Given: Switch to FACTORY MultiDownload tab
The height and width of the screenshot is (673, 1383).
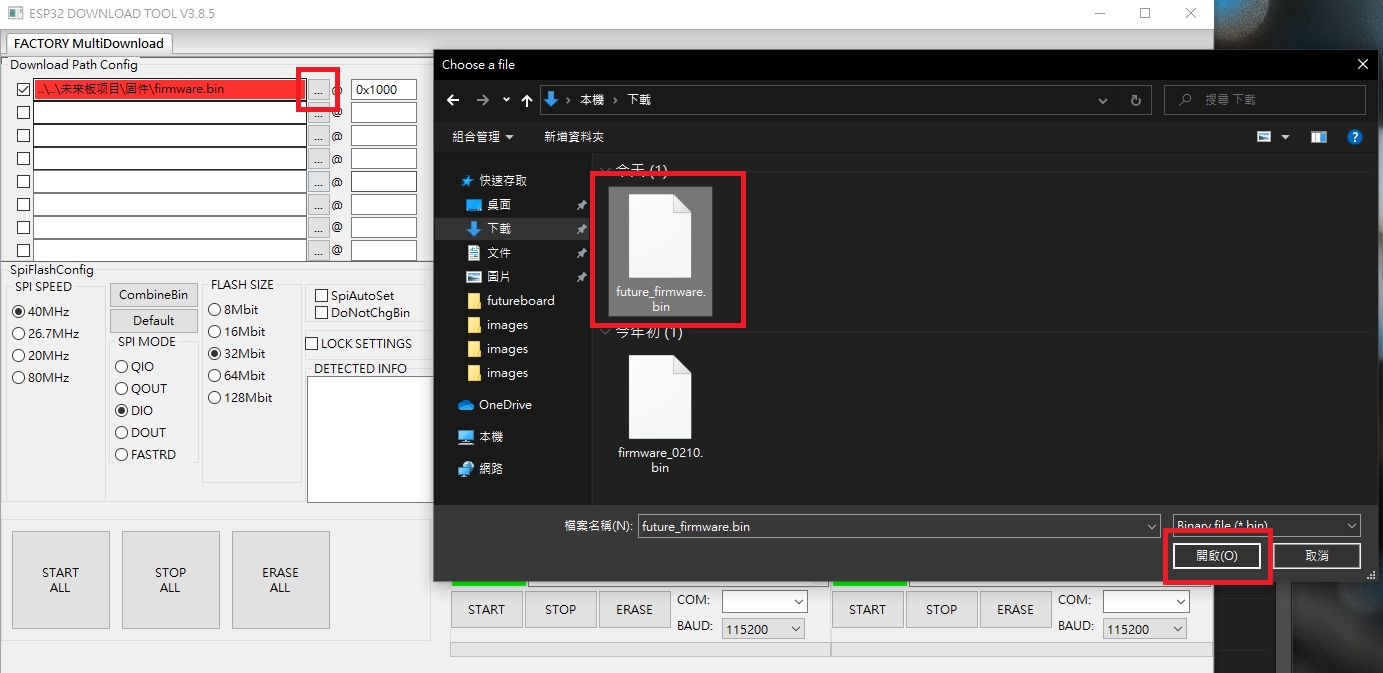Looking at the screenshot, I should coord(89,43).
